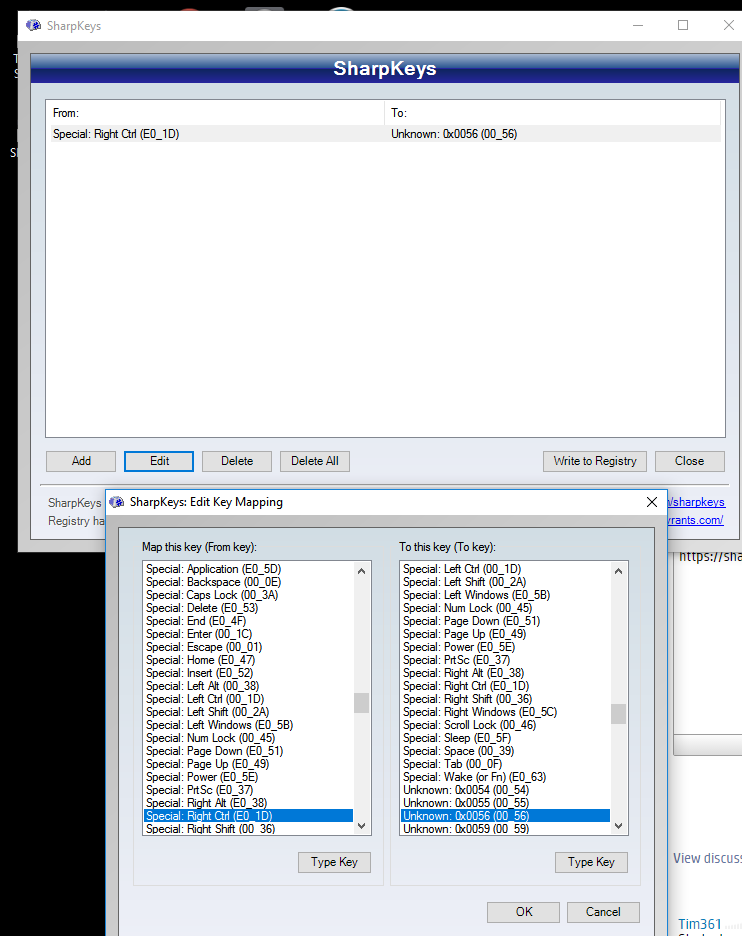
Task: Select From key Special: Left Alt (00_38)
Action: pyautogui.click(x=248, y=686)
